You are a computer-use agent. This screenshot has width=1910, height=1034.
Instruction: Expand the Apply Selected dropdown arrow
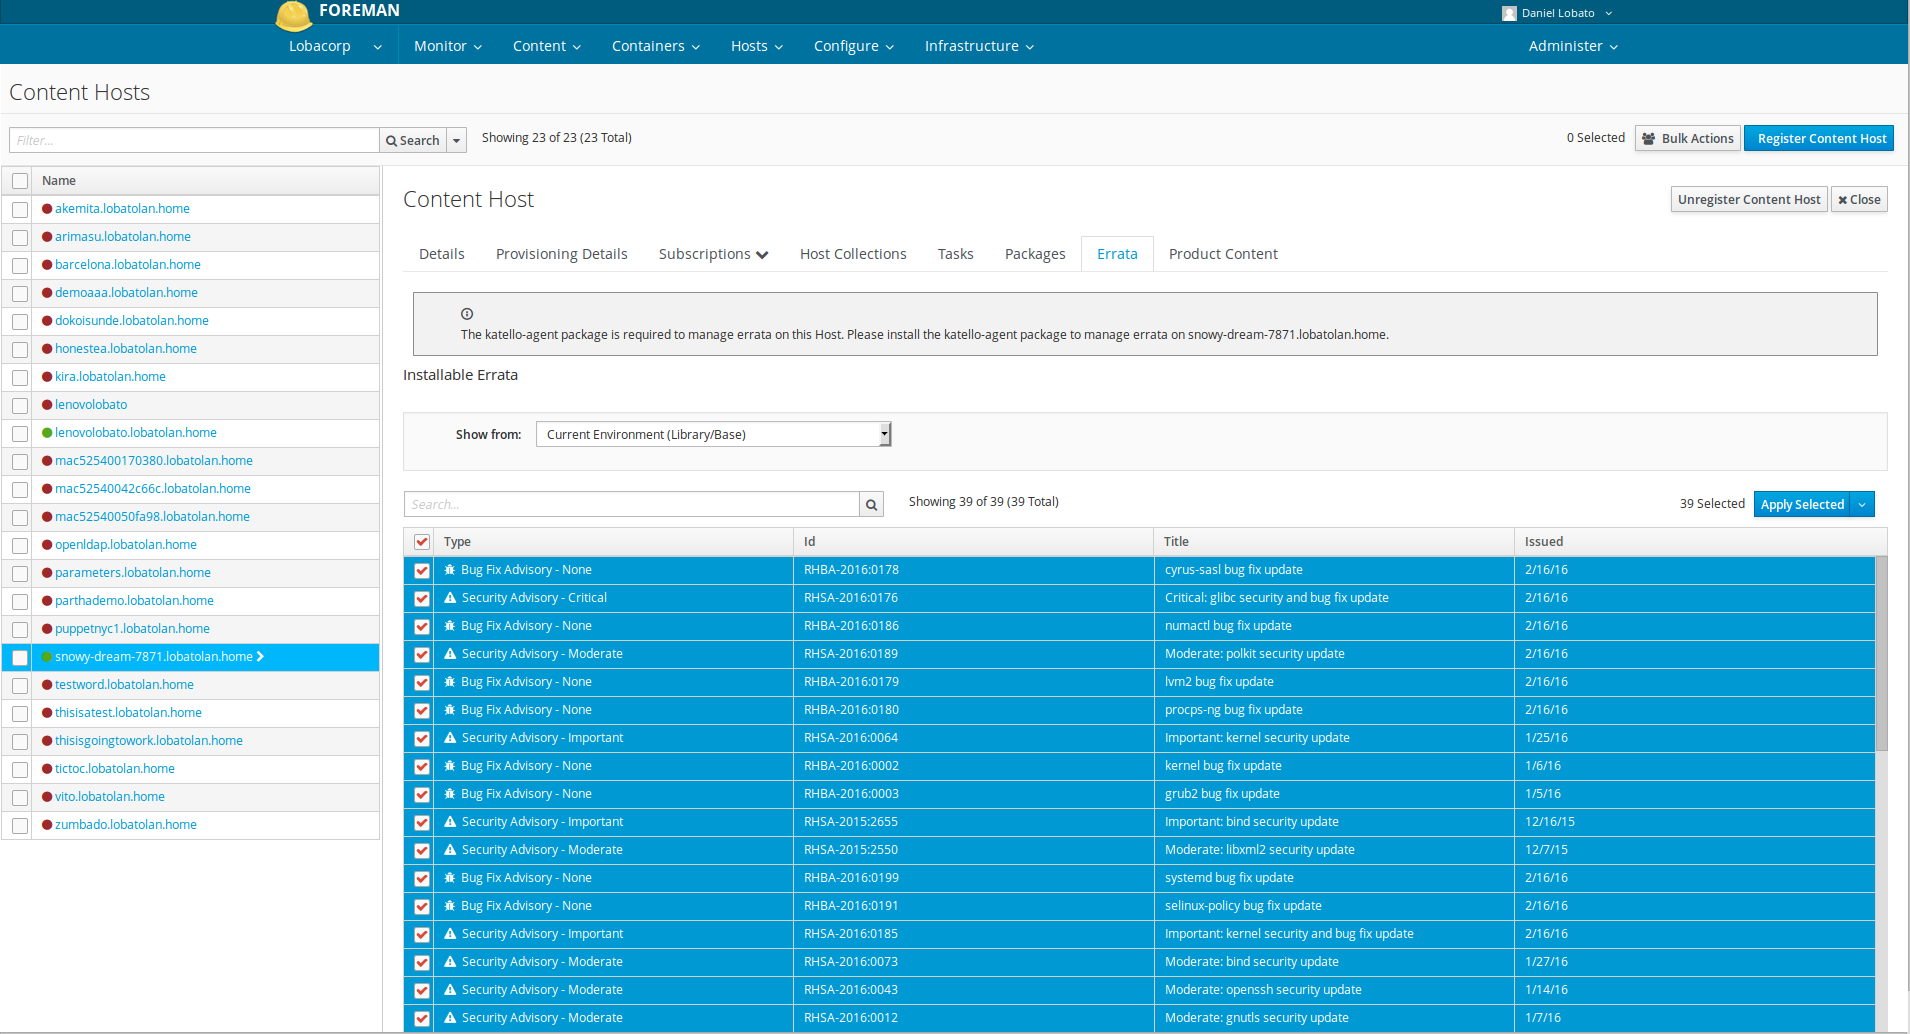coord(1862,505)
